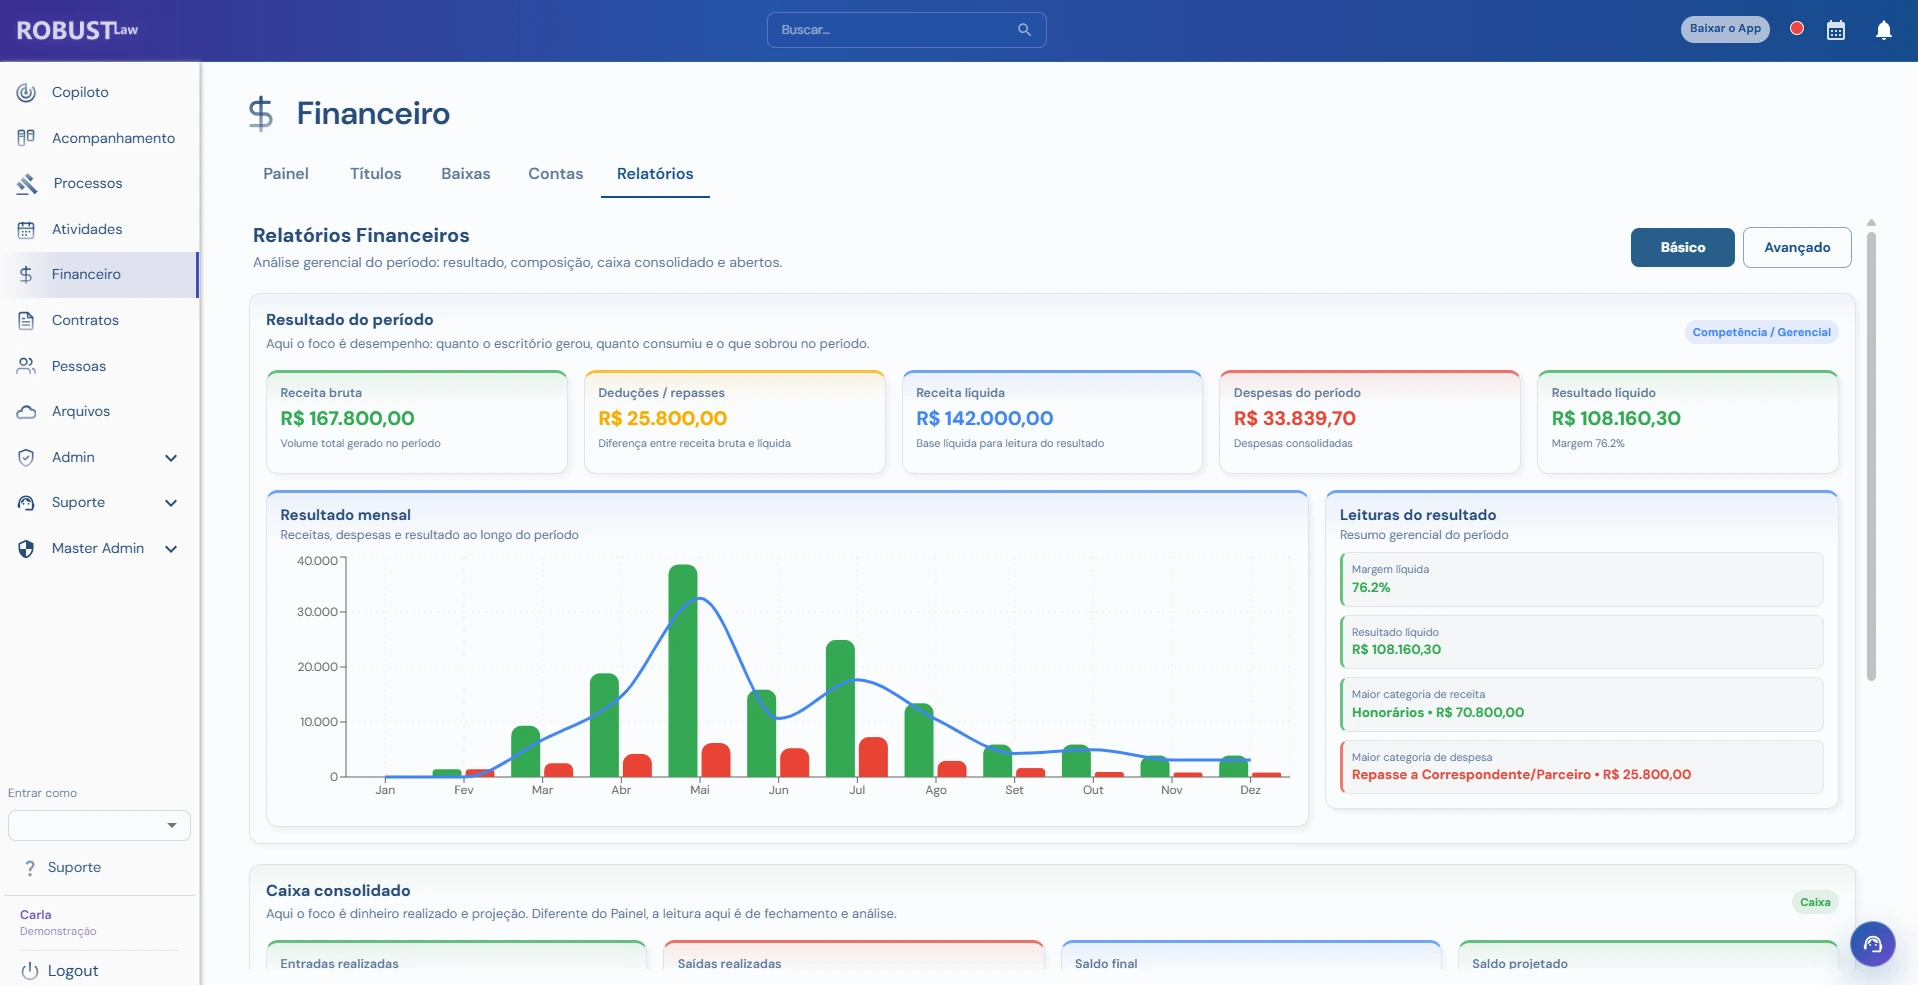Click the Buscar search input field
The height and width of the screenshot is (985, 1918).
[907, 30]
